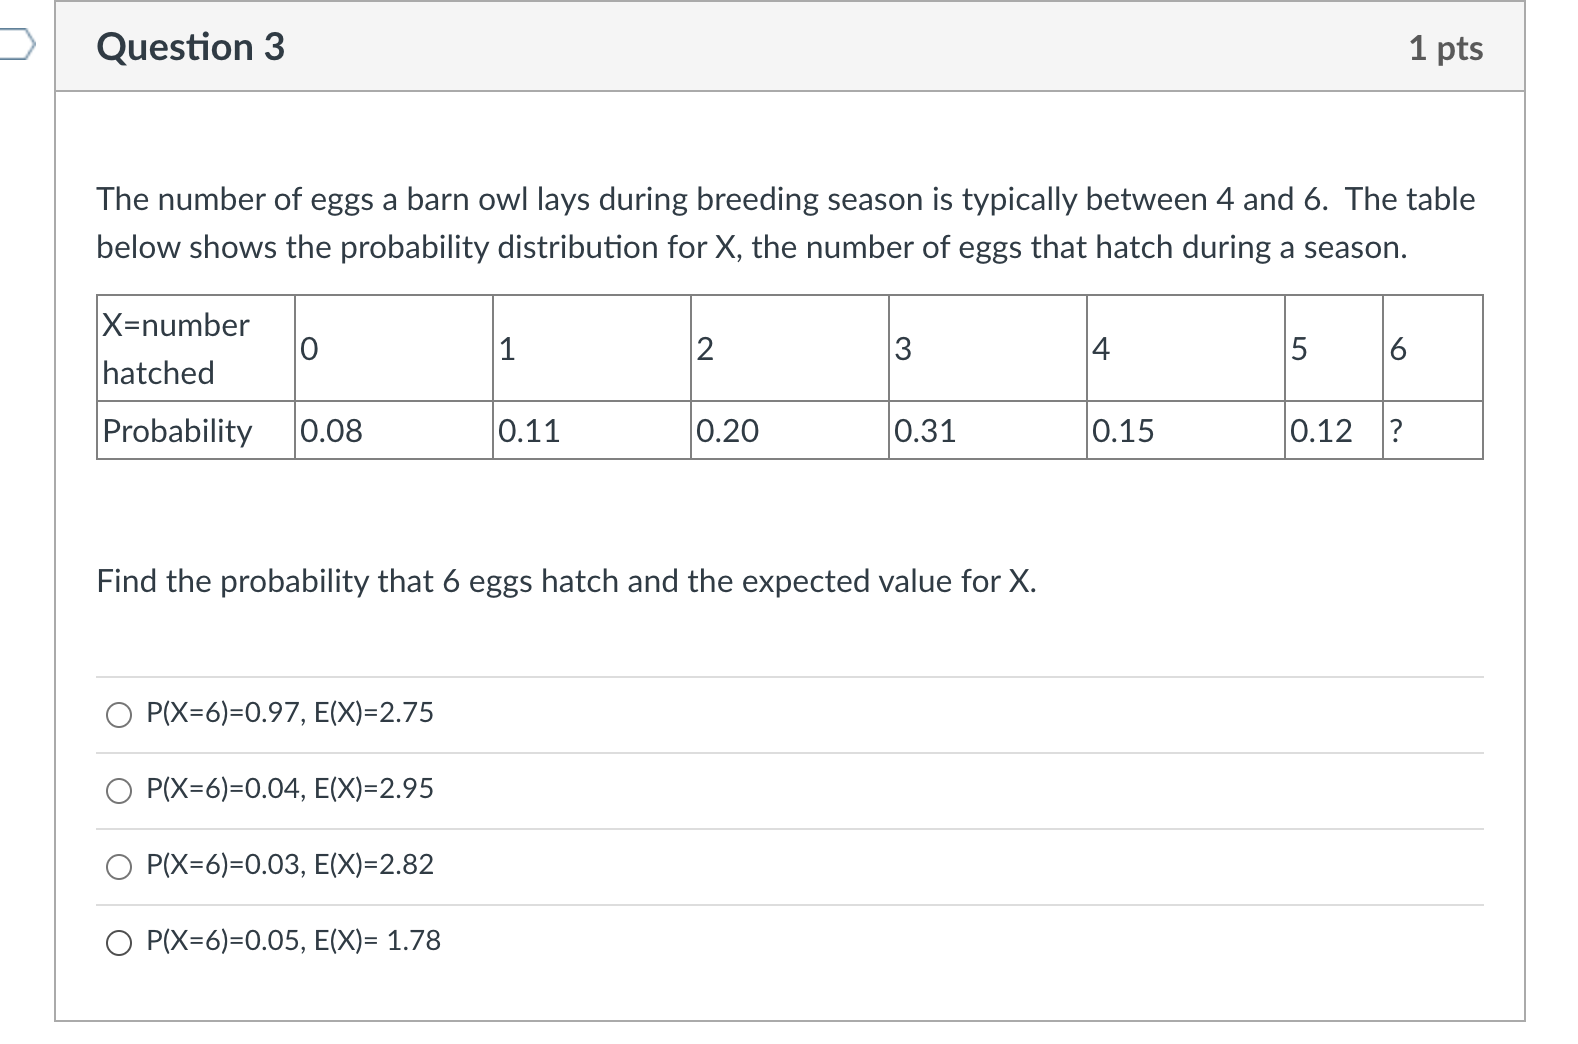Click the X=number hatched row header
Screen dimensions: 1578x1044
click(x=196, y=349)
